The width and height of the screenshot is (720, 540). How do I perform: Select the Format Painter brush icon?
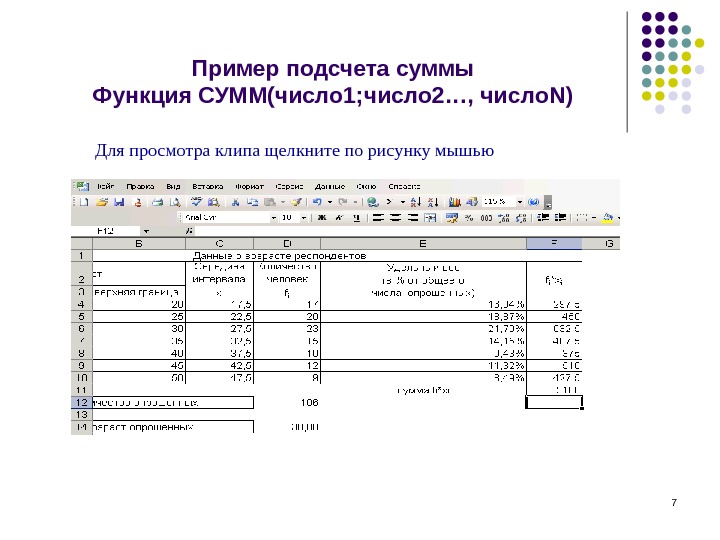pyautogui.click(x=297, y=202)
